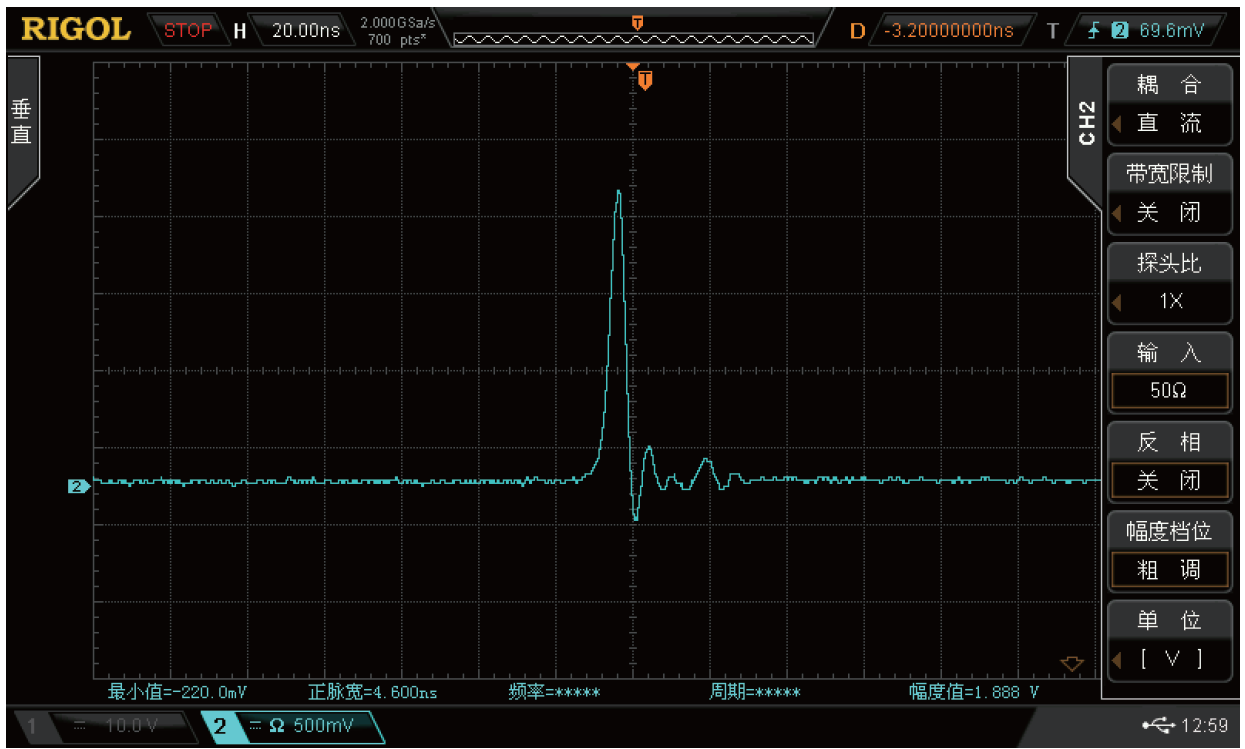The width and height of the screenshot is (1245, 749).
Task: Click the channel 2 ground level marker
Action: (x=78, y=486)
